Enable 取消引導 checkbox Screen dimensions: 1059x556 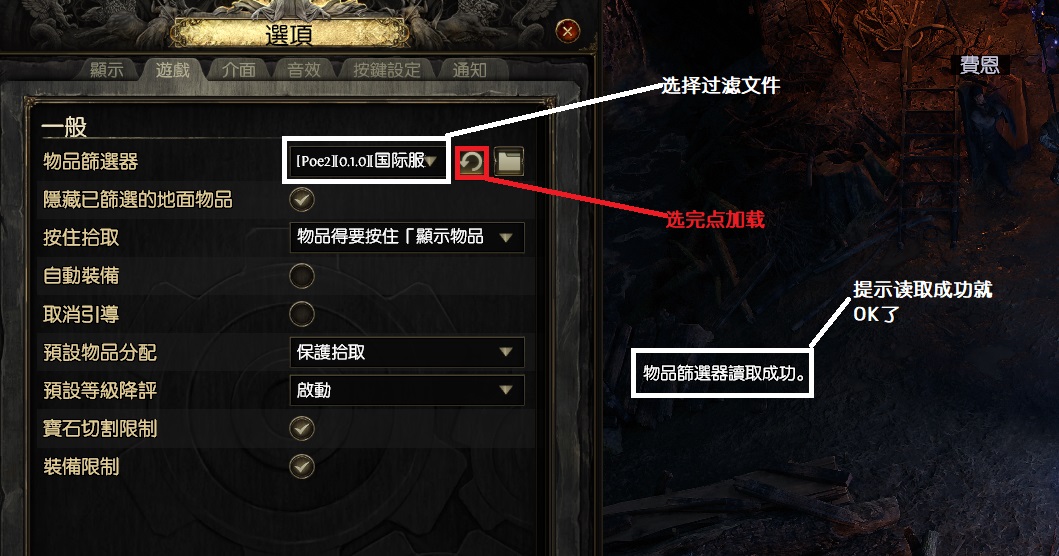point(302,314)
